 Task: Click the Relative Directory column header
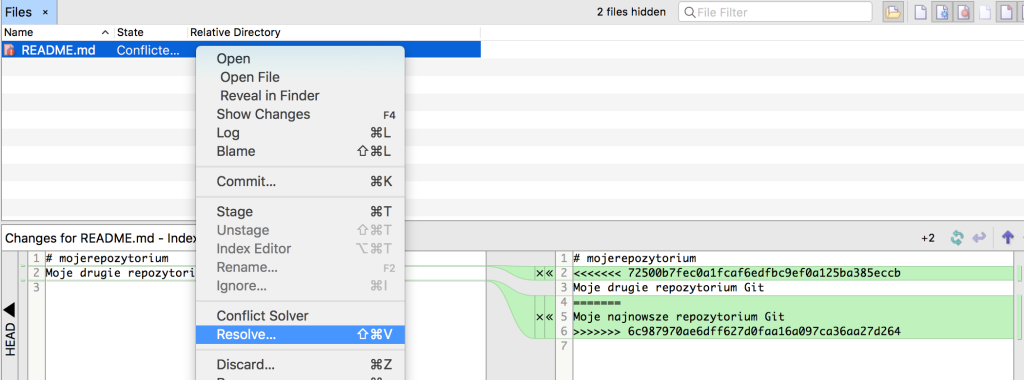click(334, 32)
